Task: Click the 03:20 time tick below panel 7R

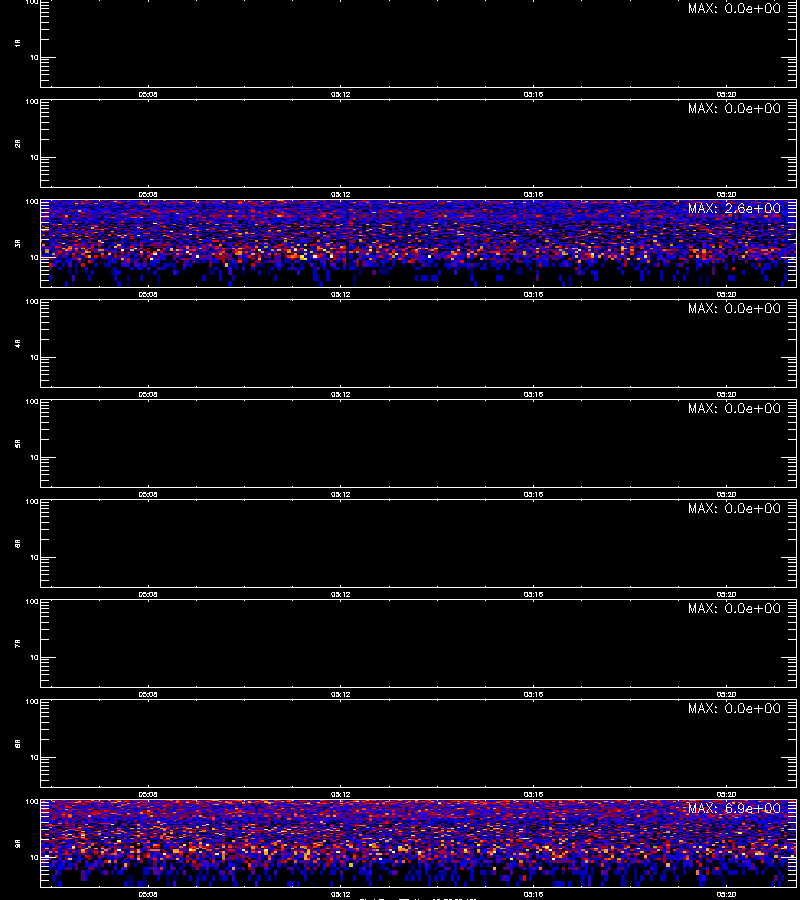Action: click(x=726, y=695)
